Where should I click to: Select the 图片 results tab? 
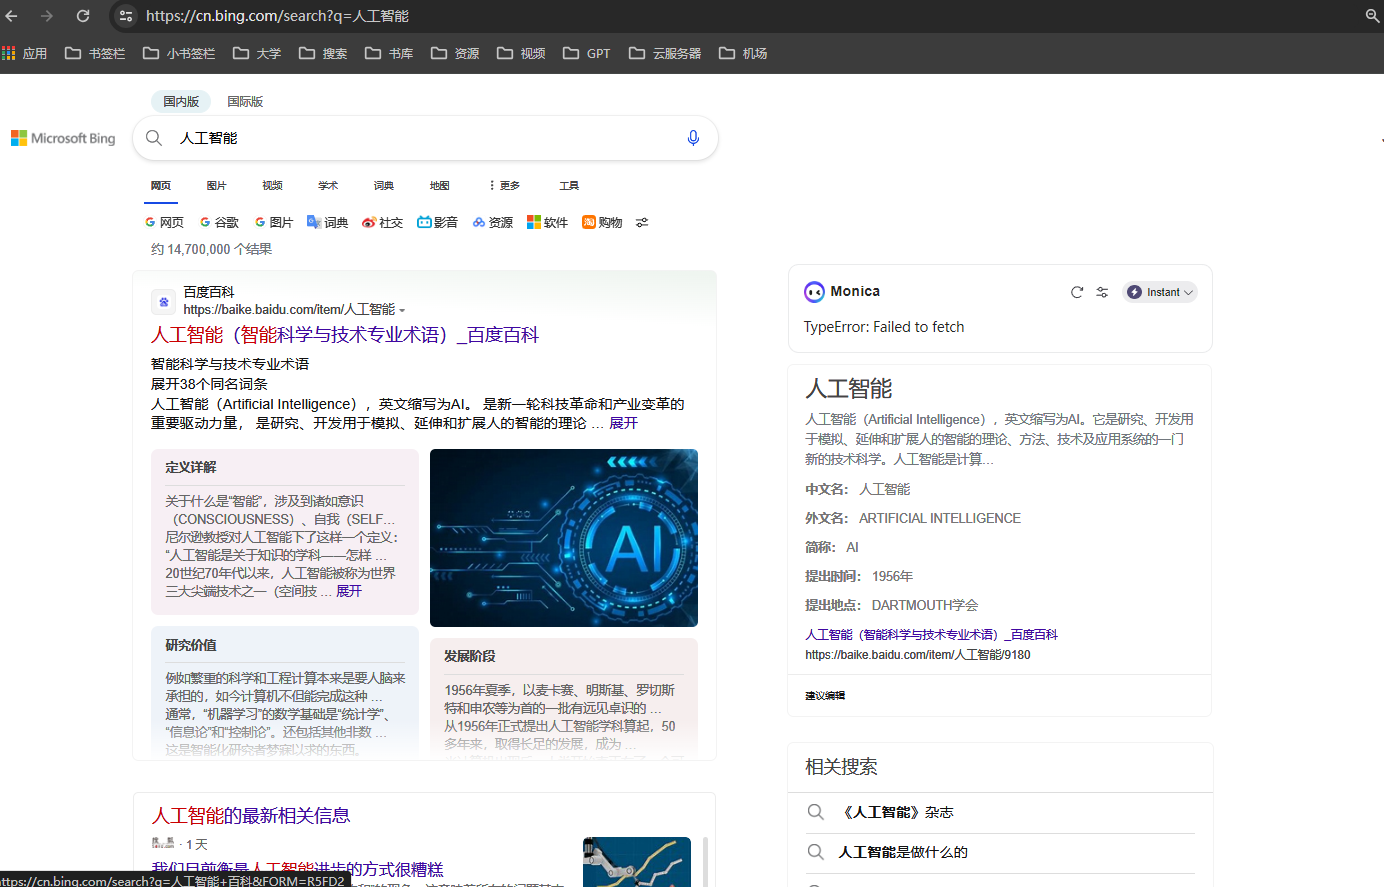[x=217, y=185]
